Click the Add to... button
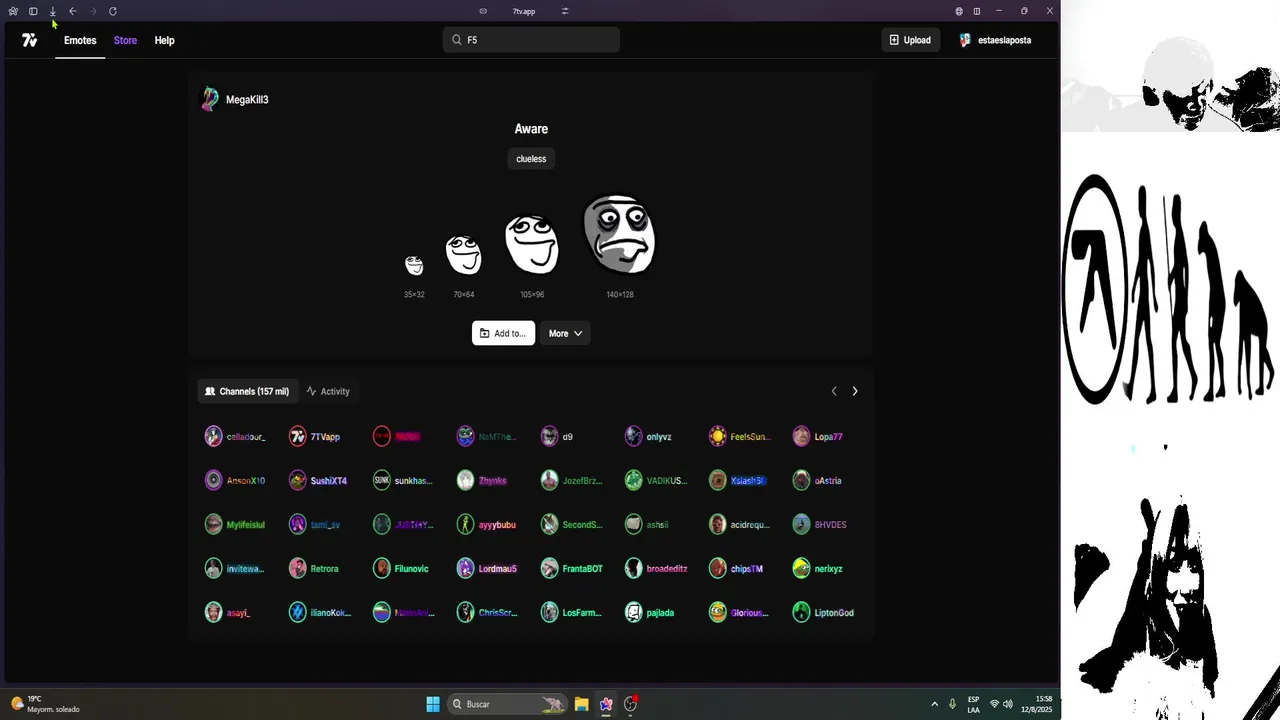The image size is (1280, 720). pyautogui.click(x=503, y=333)
